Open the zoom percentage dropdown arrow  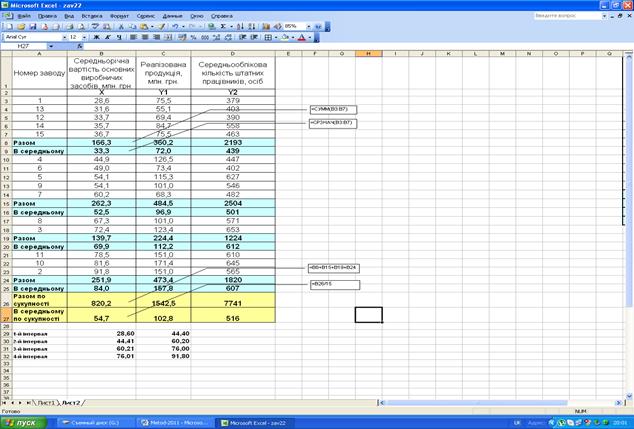(x=309, y=26)
